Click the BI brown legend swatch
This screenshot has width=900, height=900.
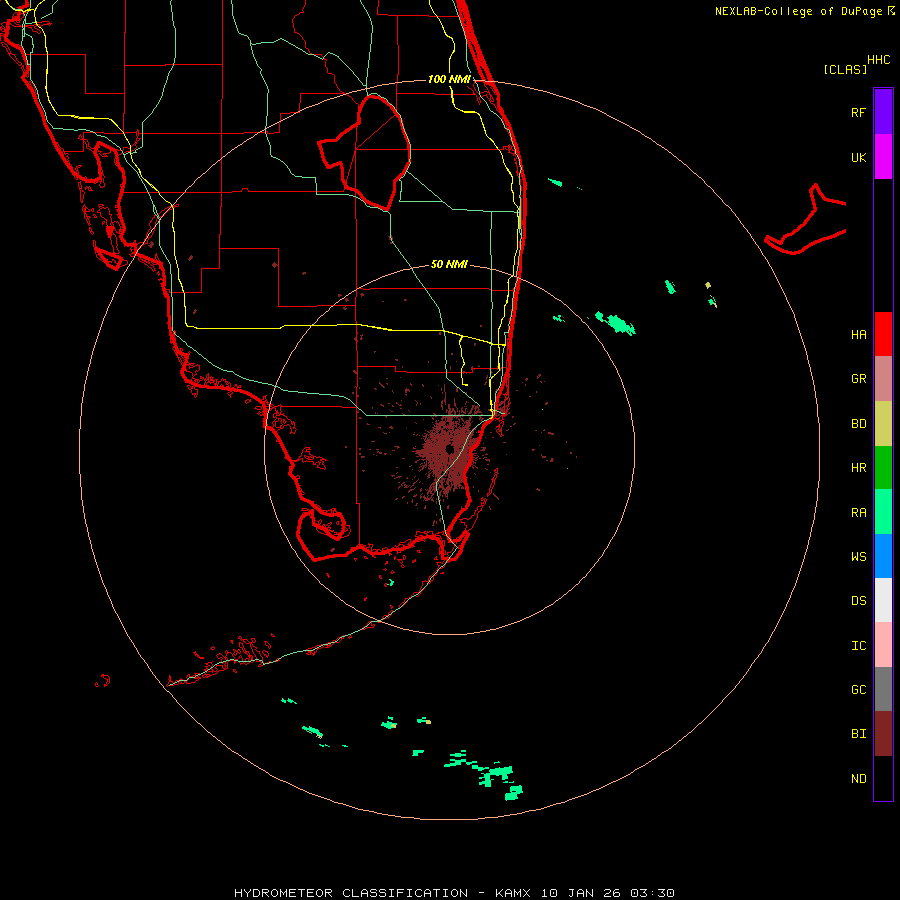pos(883,734)
